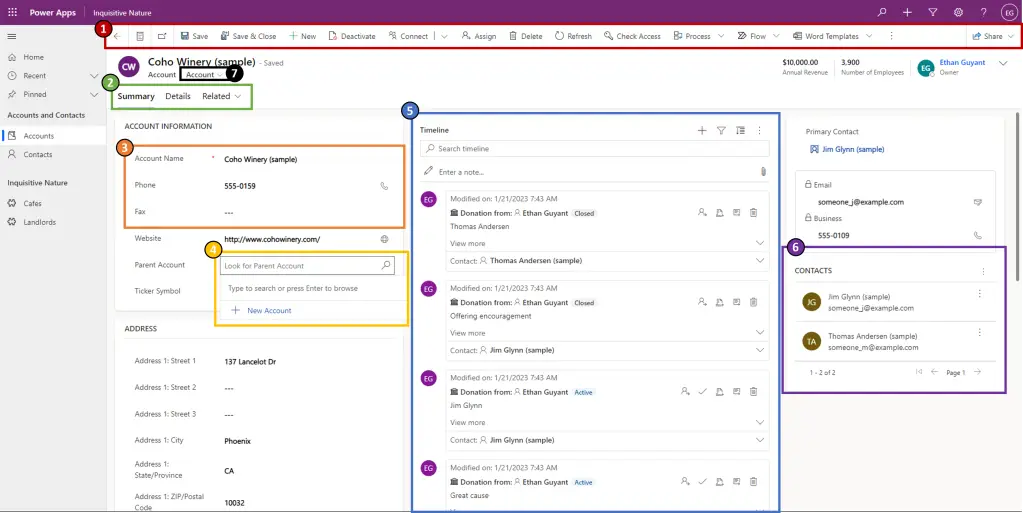Delete the Thomas Andersen donation timeline entry

(754, 212)
